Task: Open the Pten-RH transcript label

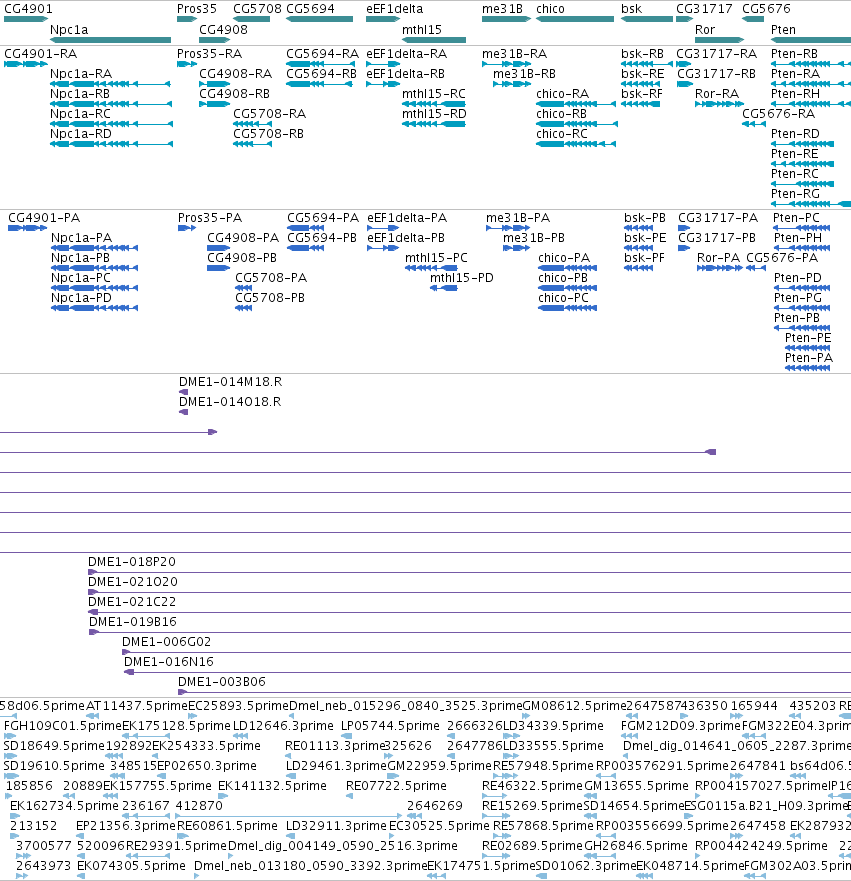Action: pos(795,94)
